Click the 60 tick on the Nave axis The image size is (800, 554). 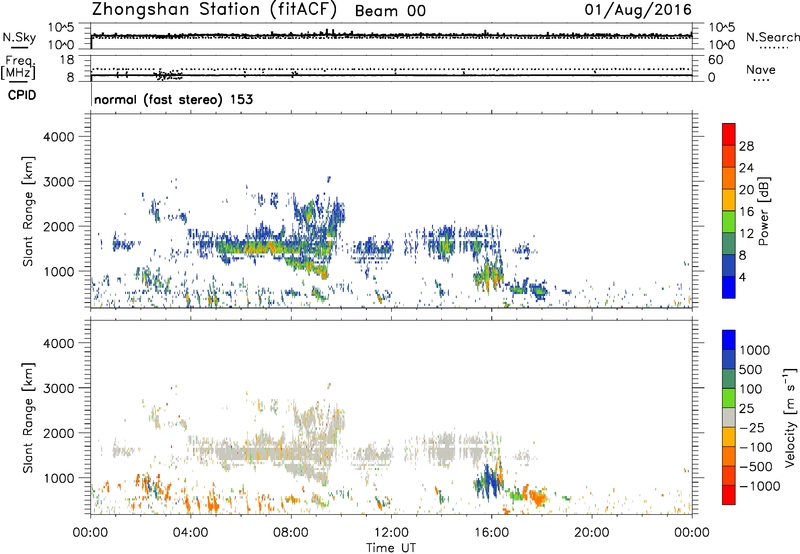coord(715,60)
